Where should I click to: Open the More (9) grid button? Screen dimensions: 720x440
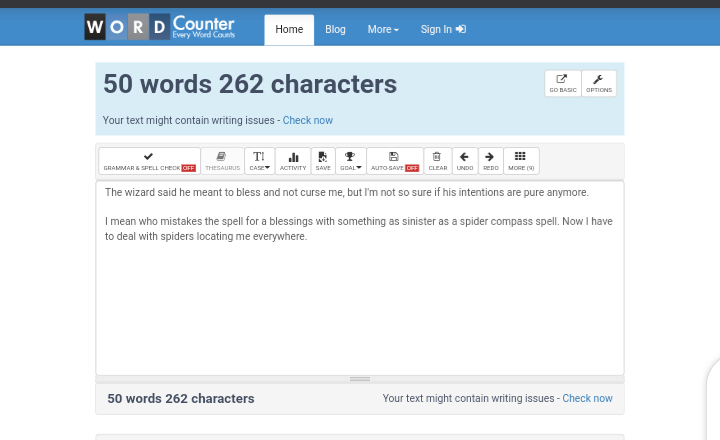(521, 161)
